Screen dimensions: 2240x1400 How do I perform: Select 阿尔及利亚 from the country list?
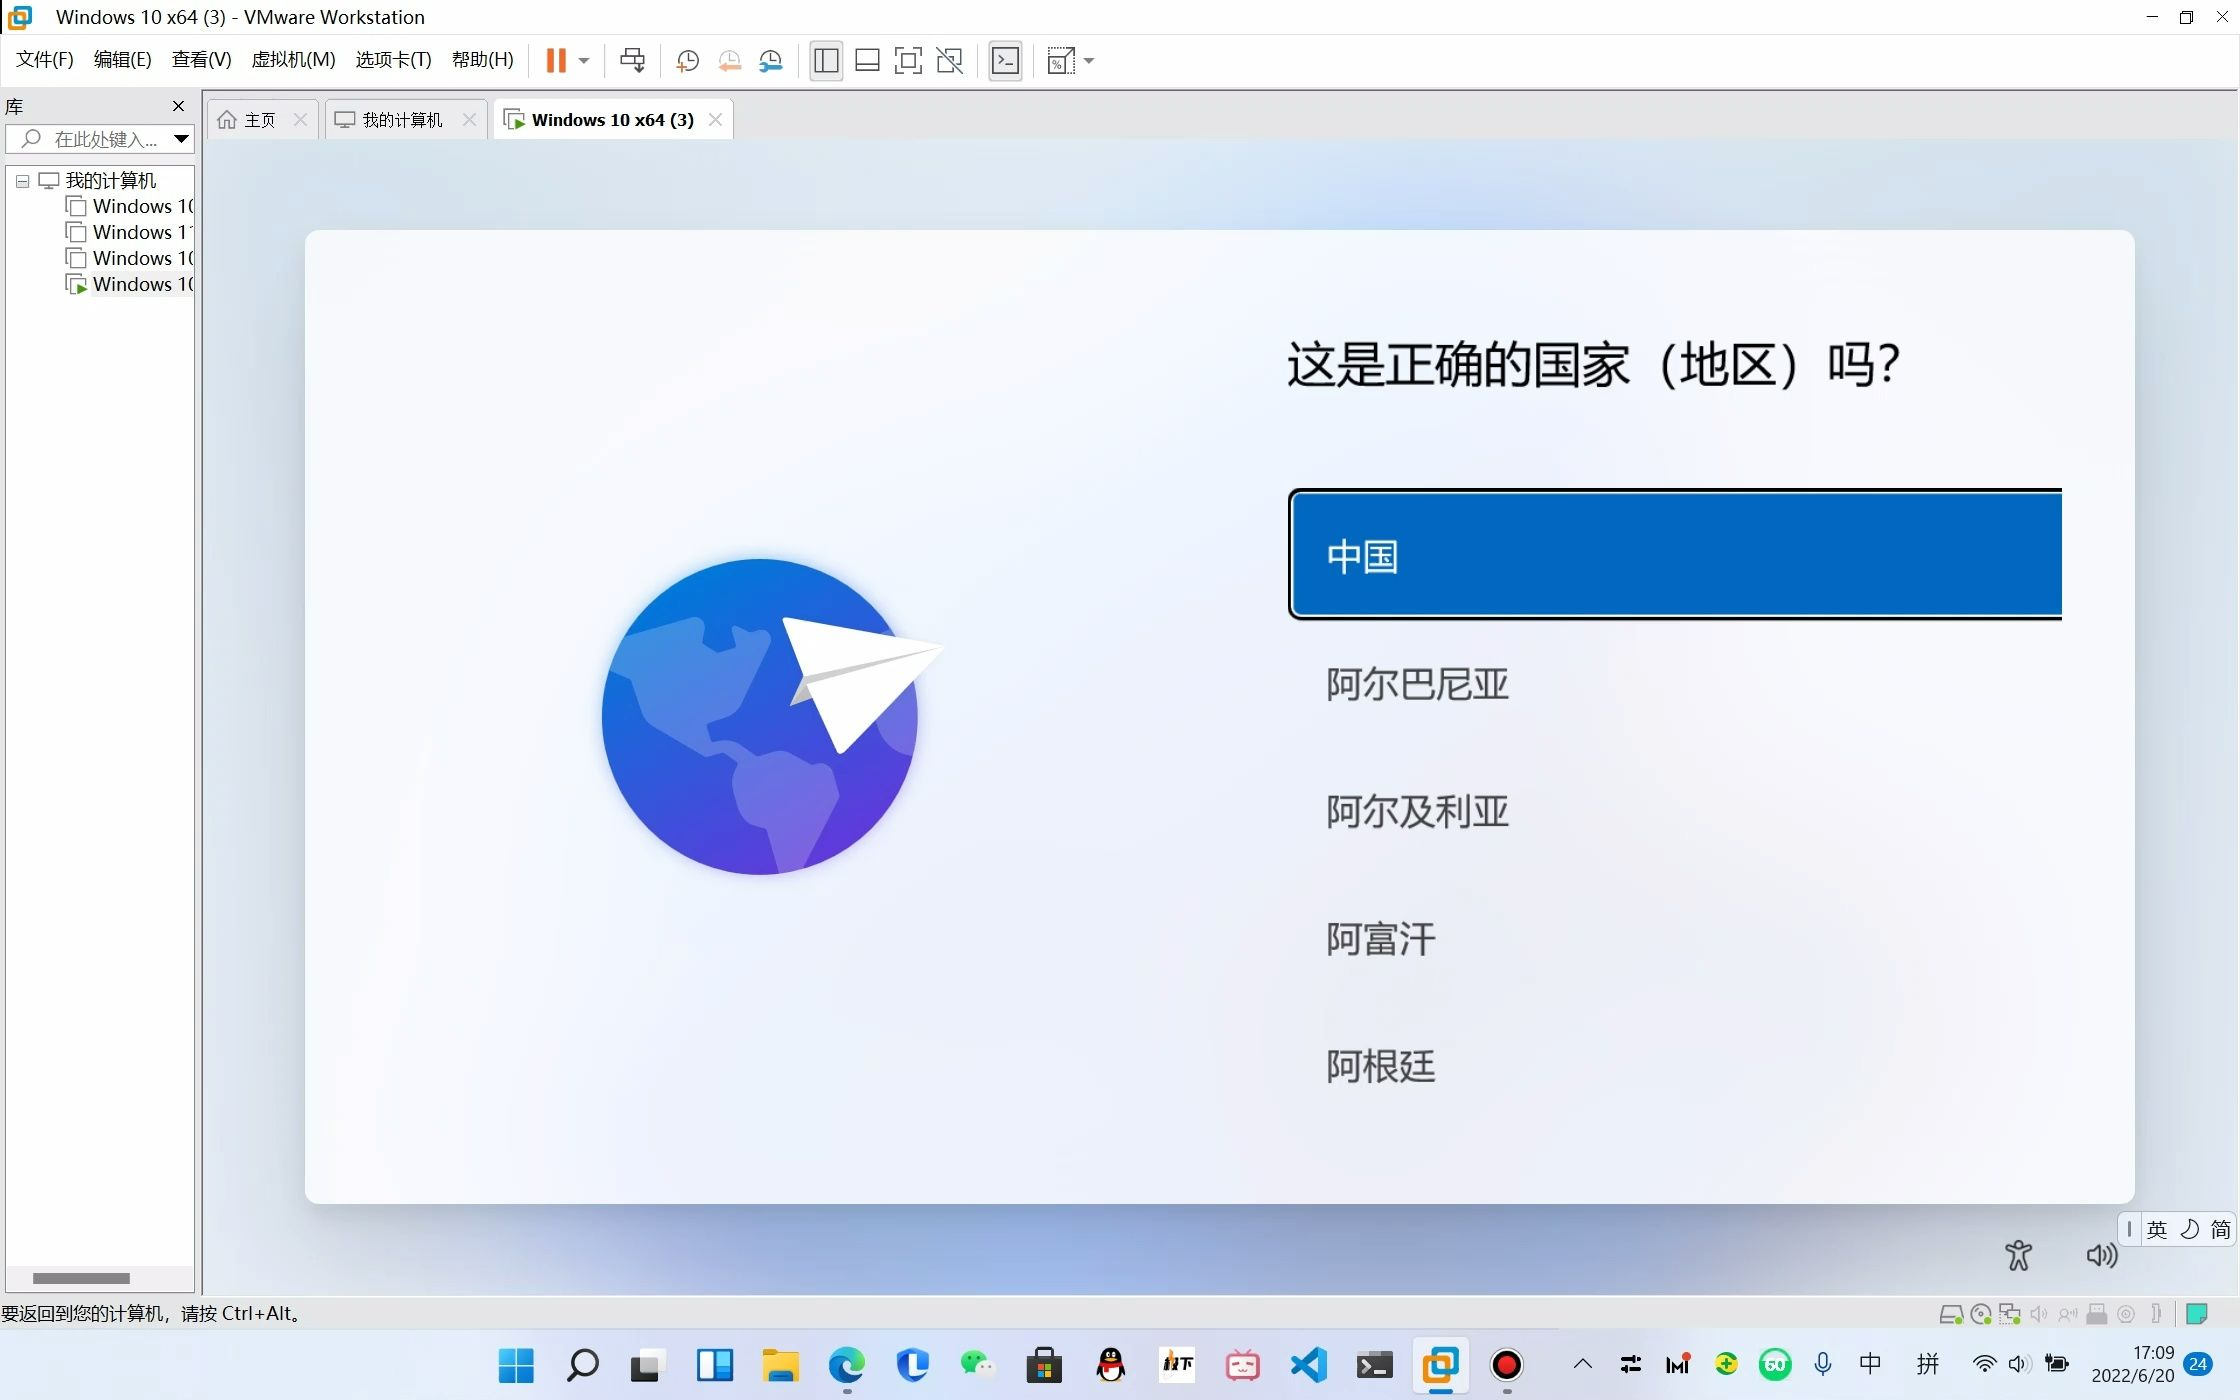(1417, 811)
